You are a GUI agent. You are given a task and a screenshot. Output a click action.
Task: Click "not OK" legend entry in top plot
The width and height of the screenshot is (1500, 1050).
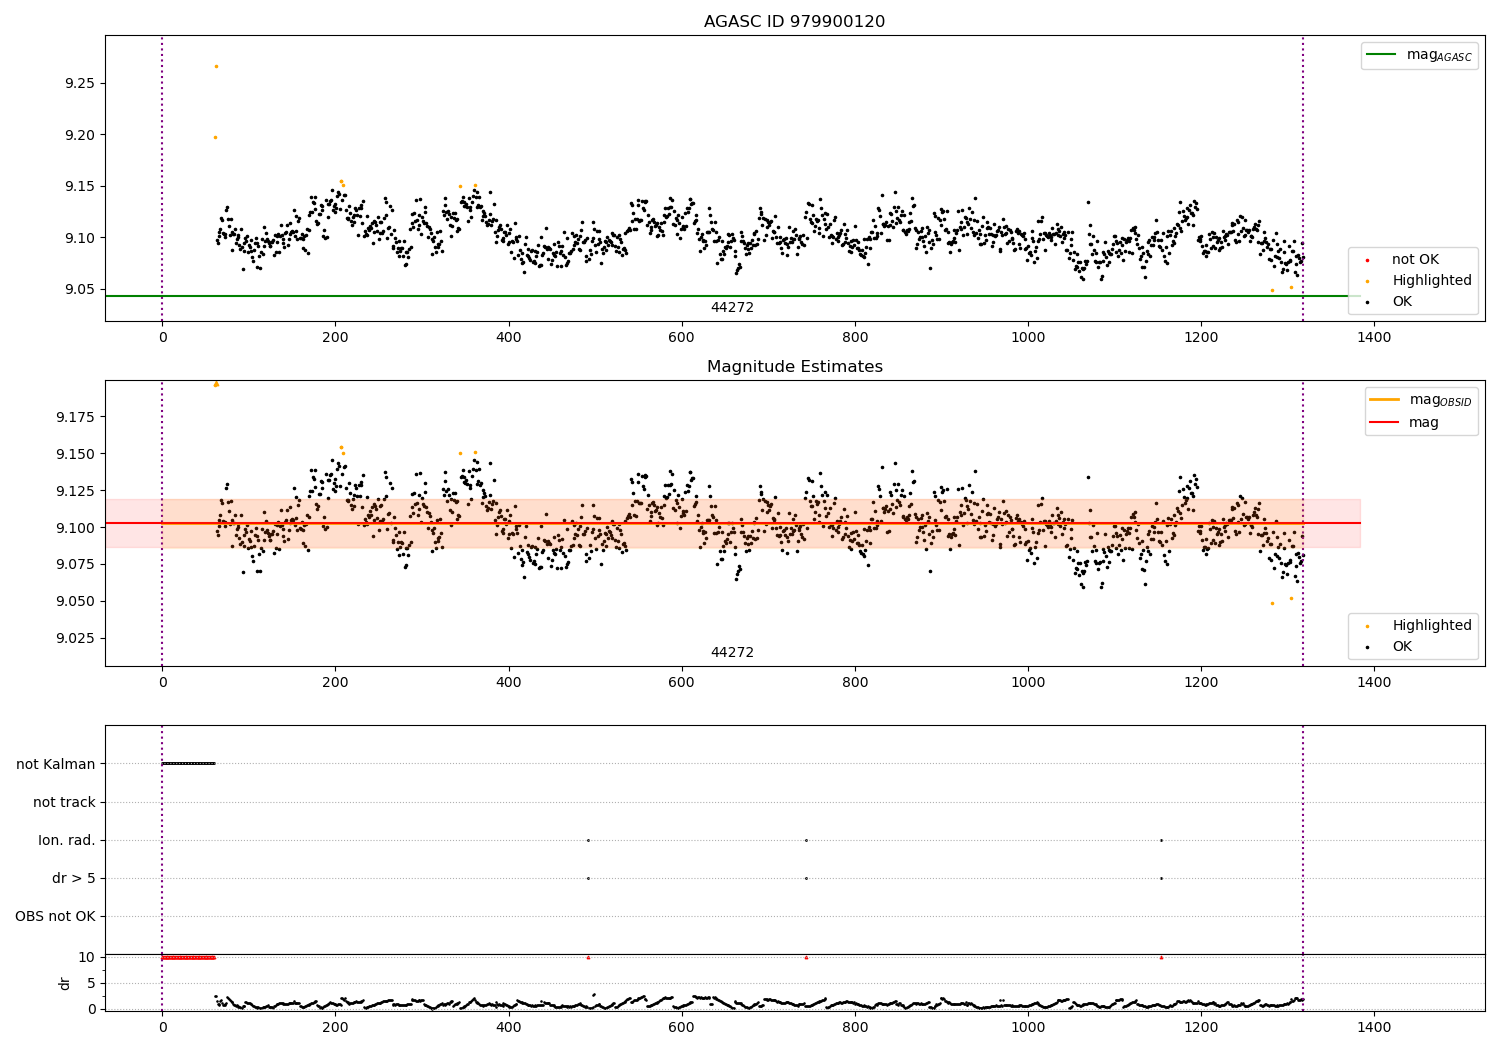pyautogui.click(x=1415, y=260)
